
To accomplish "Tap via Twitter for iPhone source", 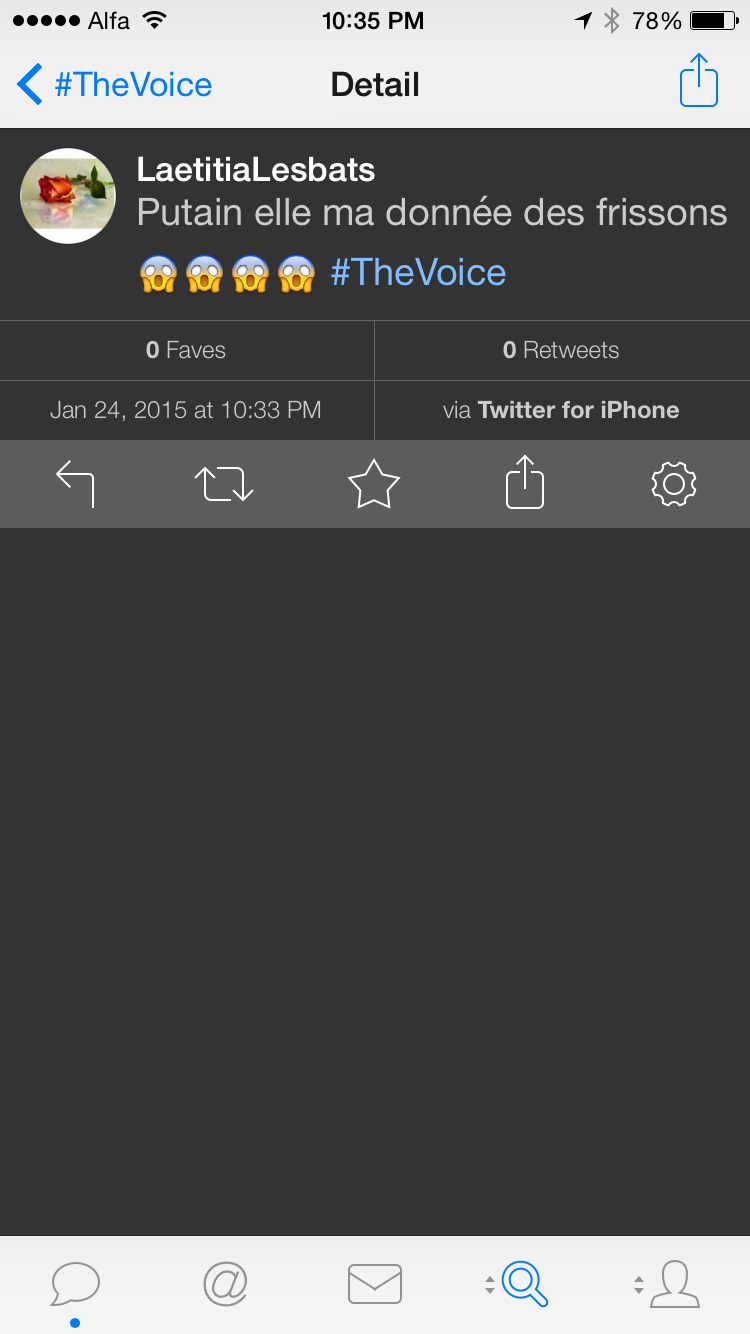I will (x=561, y=410).
